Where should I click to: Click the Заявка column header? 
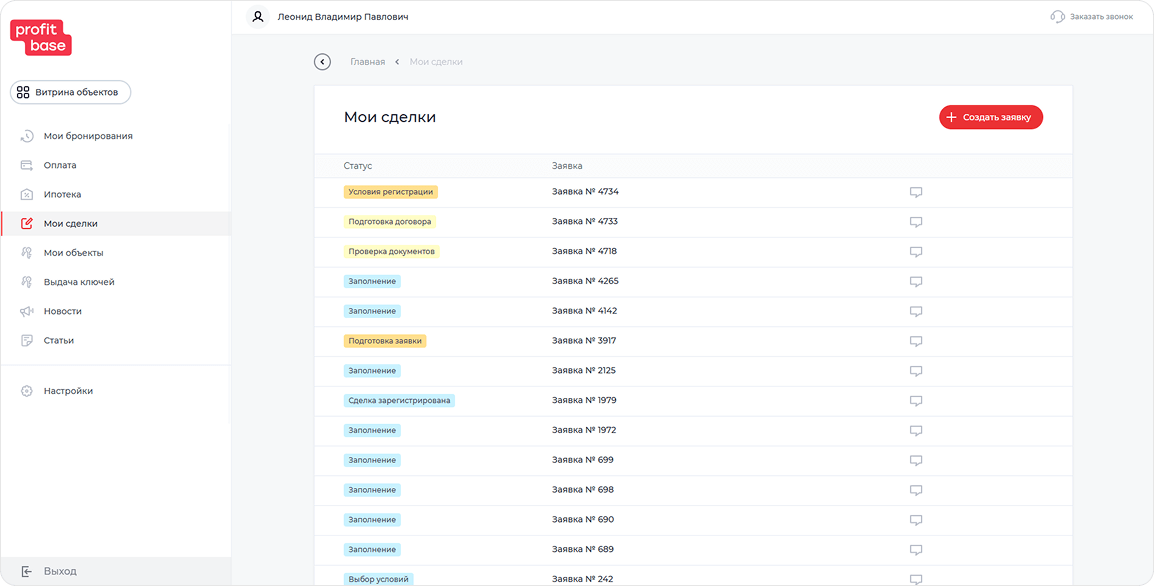(x=567, y=166)
